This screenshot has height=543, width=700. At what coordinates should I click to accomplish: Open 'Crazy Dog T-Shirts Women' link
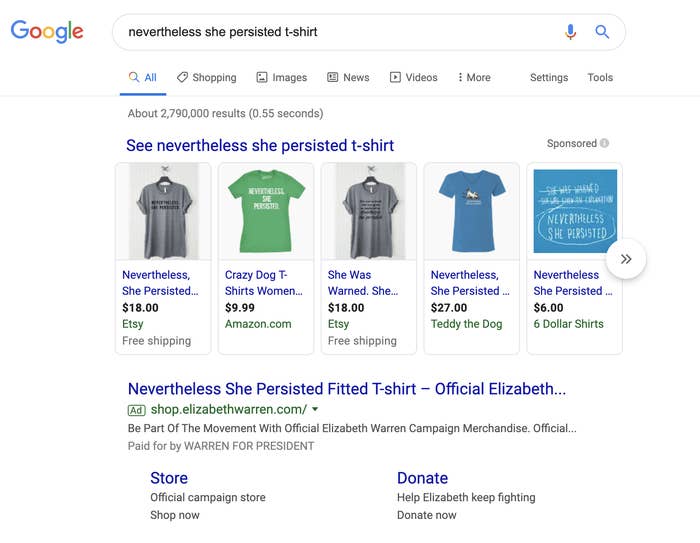coord(264,283)
